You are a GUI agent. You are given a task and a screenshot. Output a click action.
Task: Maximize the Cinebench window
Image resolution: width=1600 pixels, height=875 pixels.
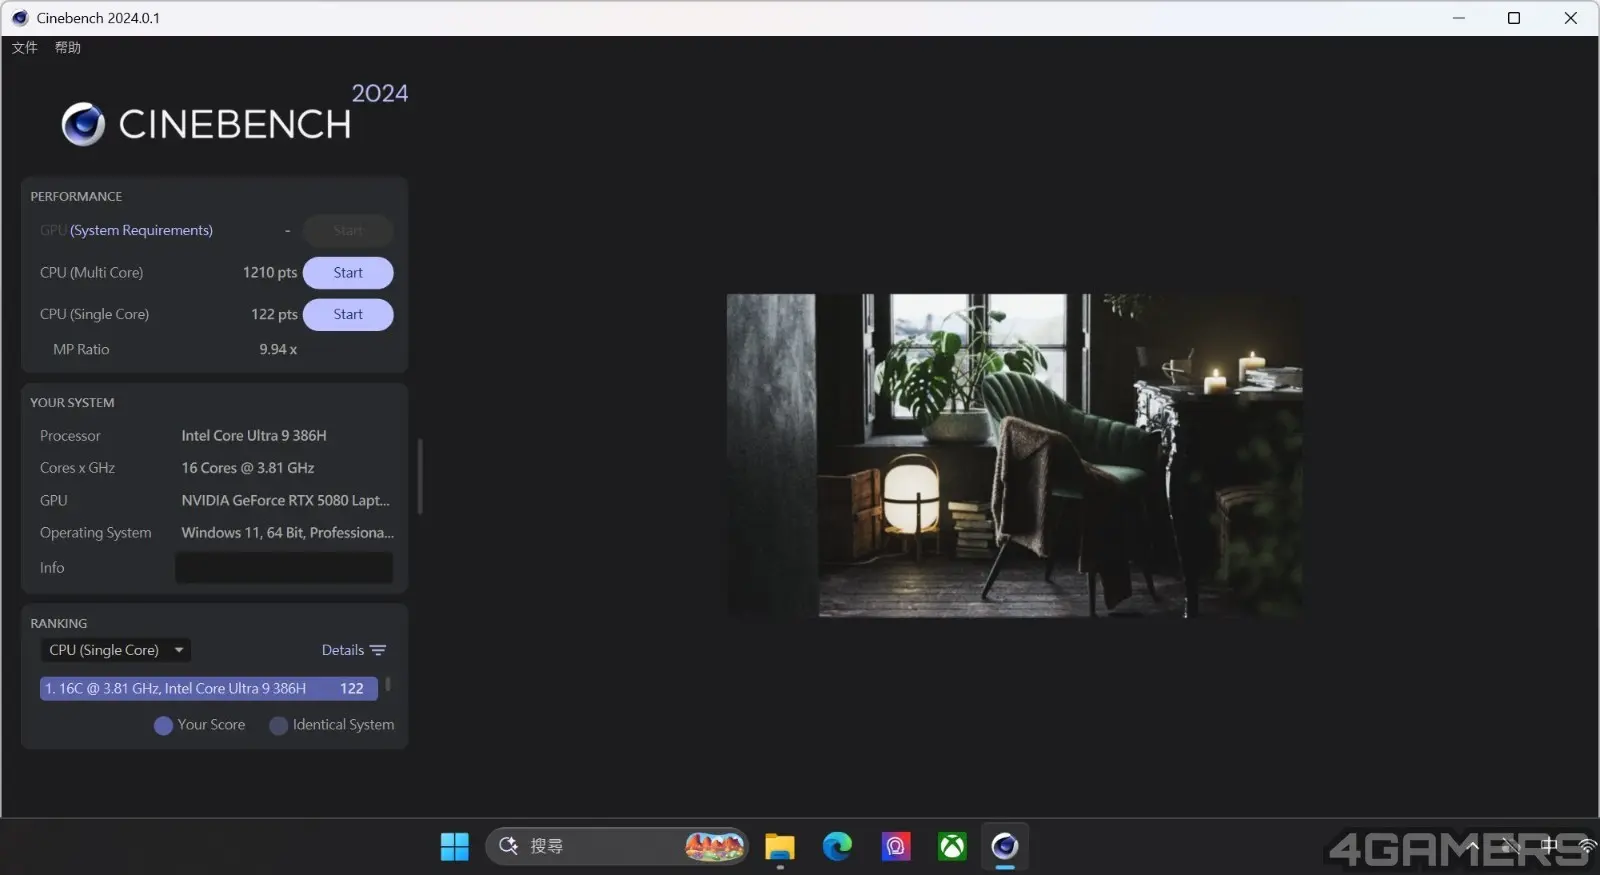1514,18
